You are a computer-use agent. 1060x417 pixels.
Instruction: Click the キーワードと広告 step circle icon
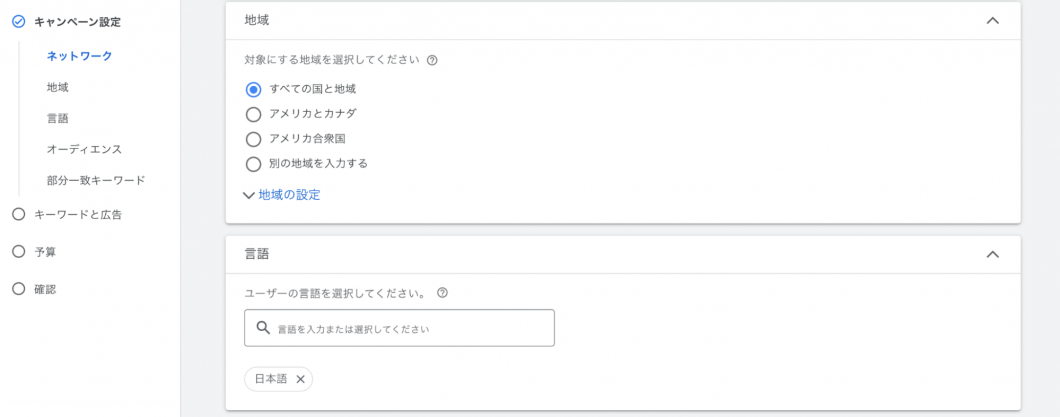pyautogui.click(x=19, y=215)
